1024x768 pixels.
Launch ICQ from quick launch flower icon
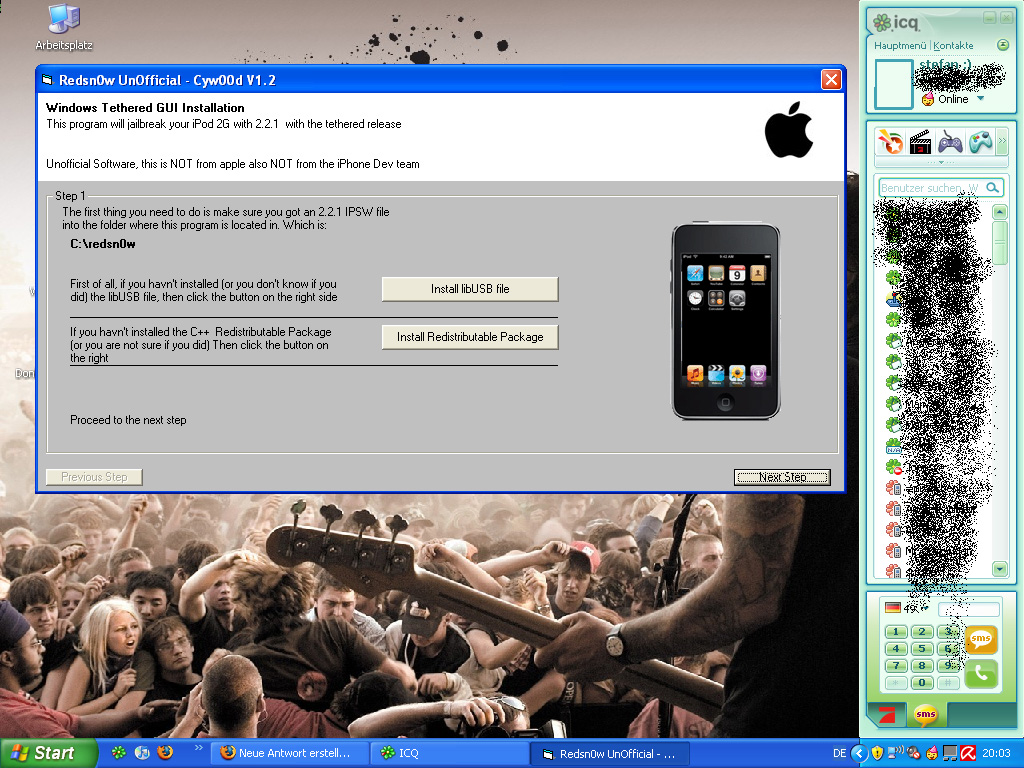[118, 752]
